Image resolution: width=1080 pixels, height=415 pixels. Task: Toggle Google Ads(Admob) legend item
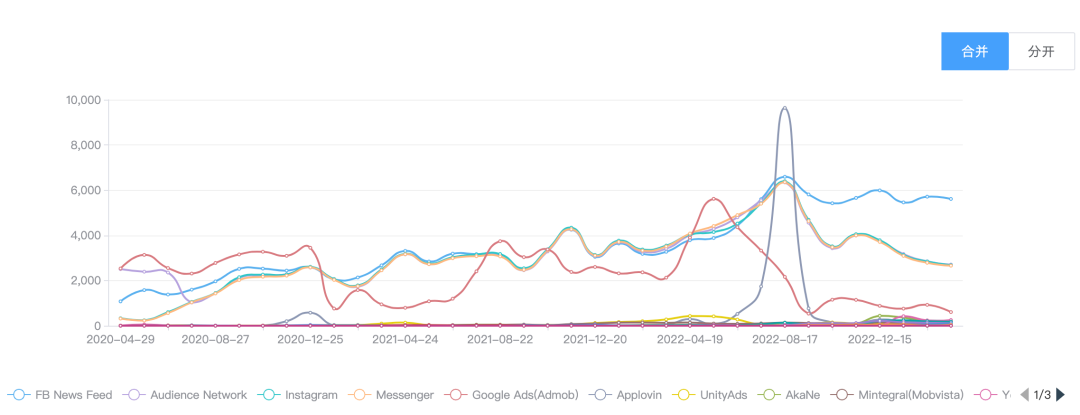click(509, 395)
